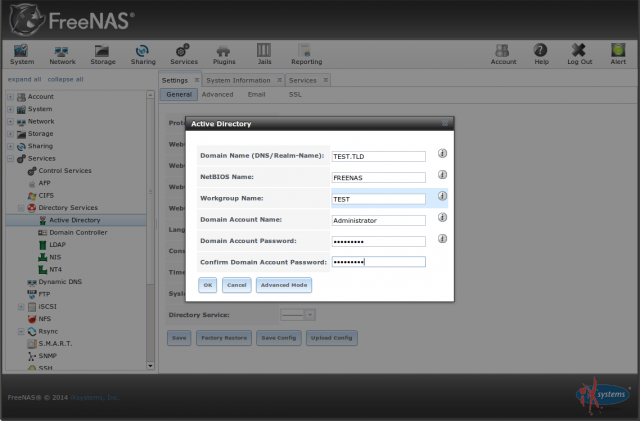Select Dynamic DNS tree item

point(60,282)
